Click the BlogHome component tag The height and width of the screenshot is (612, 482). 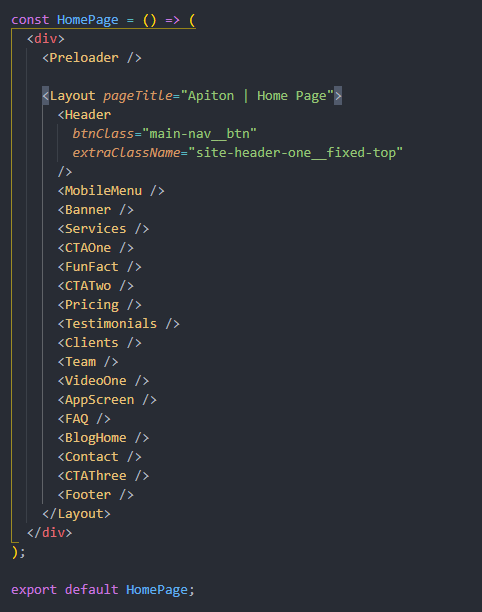[x=103, y=438]
